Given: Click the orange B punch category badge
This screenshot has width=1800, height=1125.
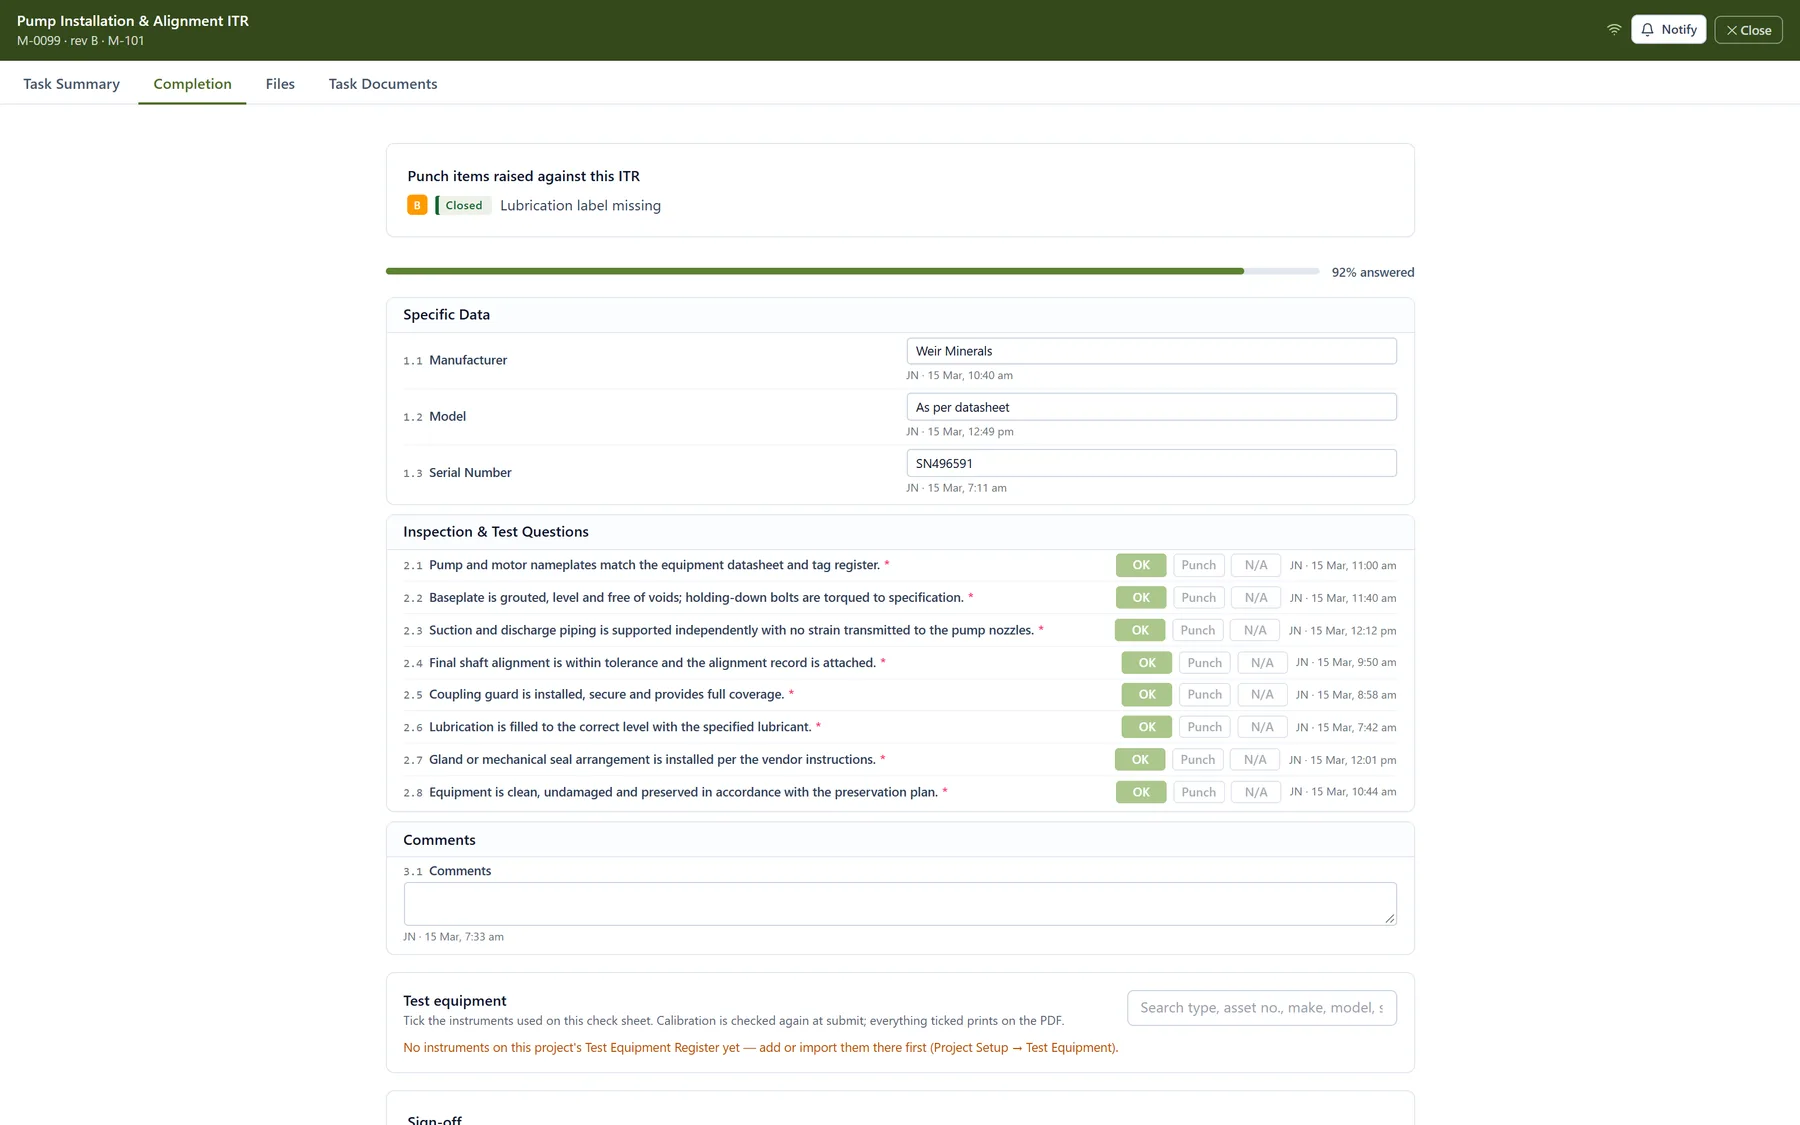Looking at the screenshot, I should (x=417, y=205).
